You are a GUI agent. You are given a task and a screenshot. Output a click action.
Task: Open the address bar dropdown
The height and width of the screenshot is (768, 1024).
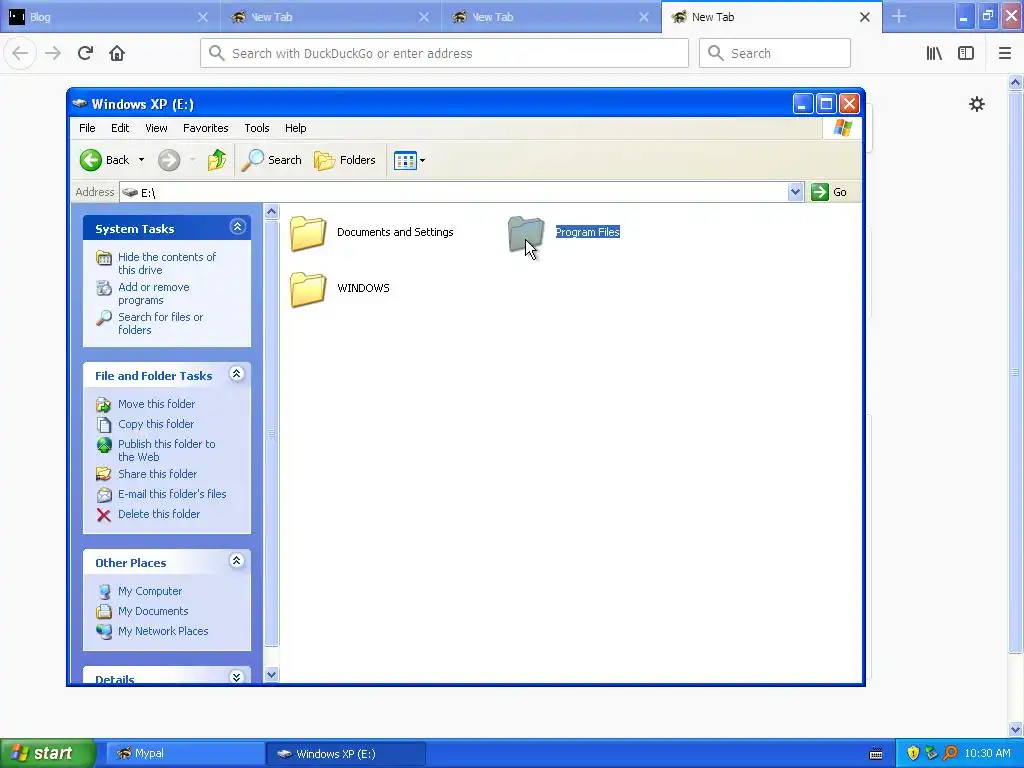(x=795, y=192)
